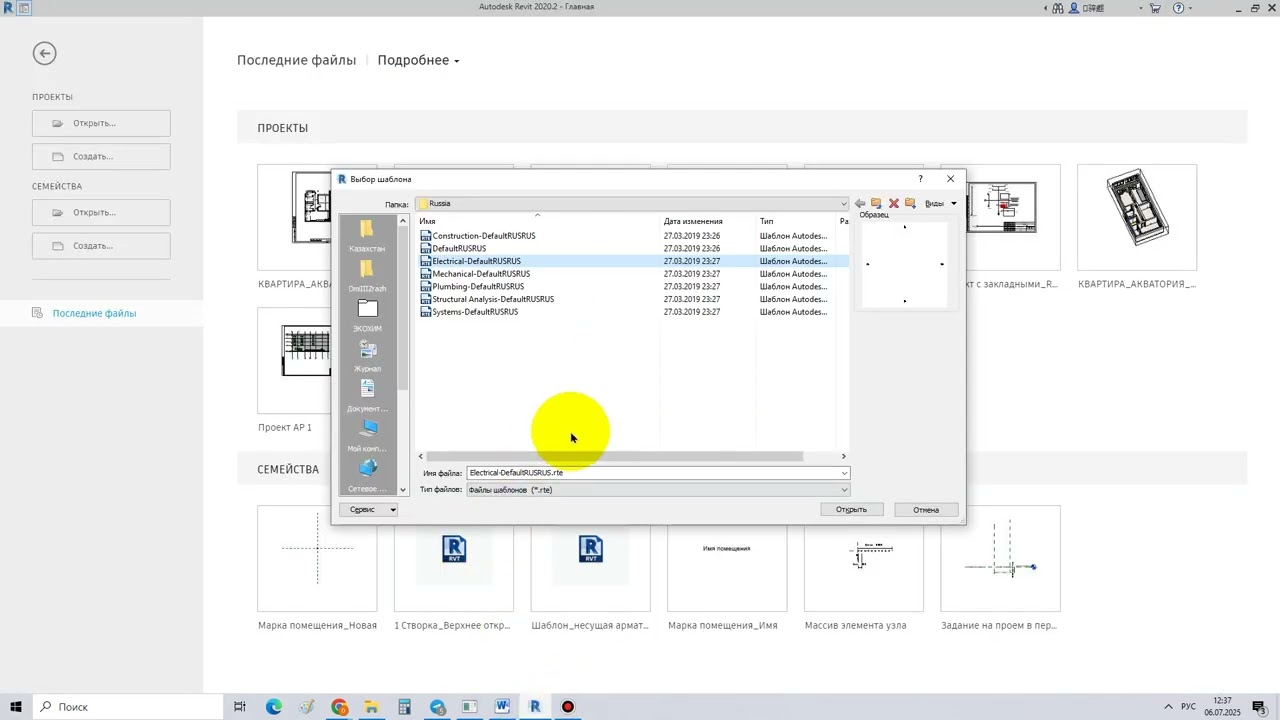The width and height of the screenshot is (1280, 720).
Task: Click the Revit taskbar icon
Action: pos(535,707)
